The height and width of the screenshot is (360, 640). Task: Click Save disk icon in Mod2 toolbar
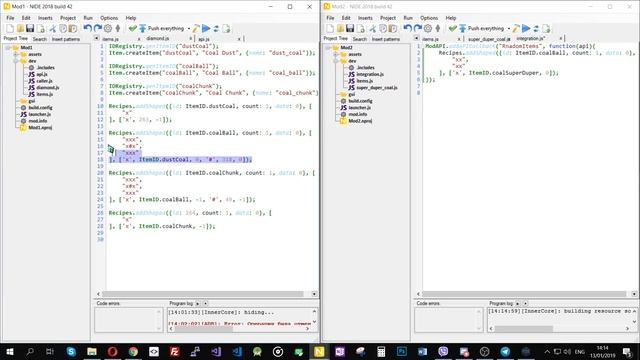click(x=350, y=29)
